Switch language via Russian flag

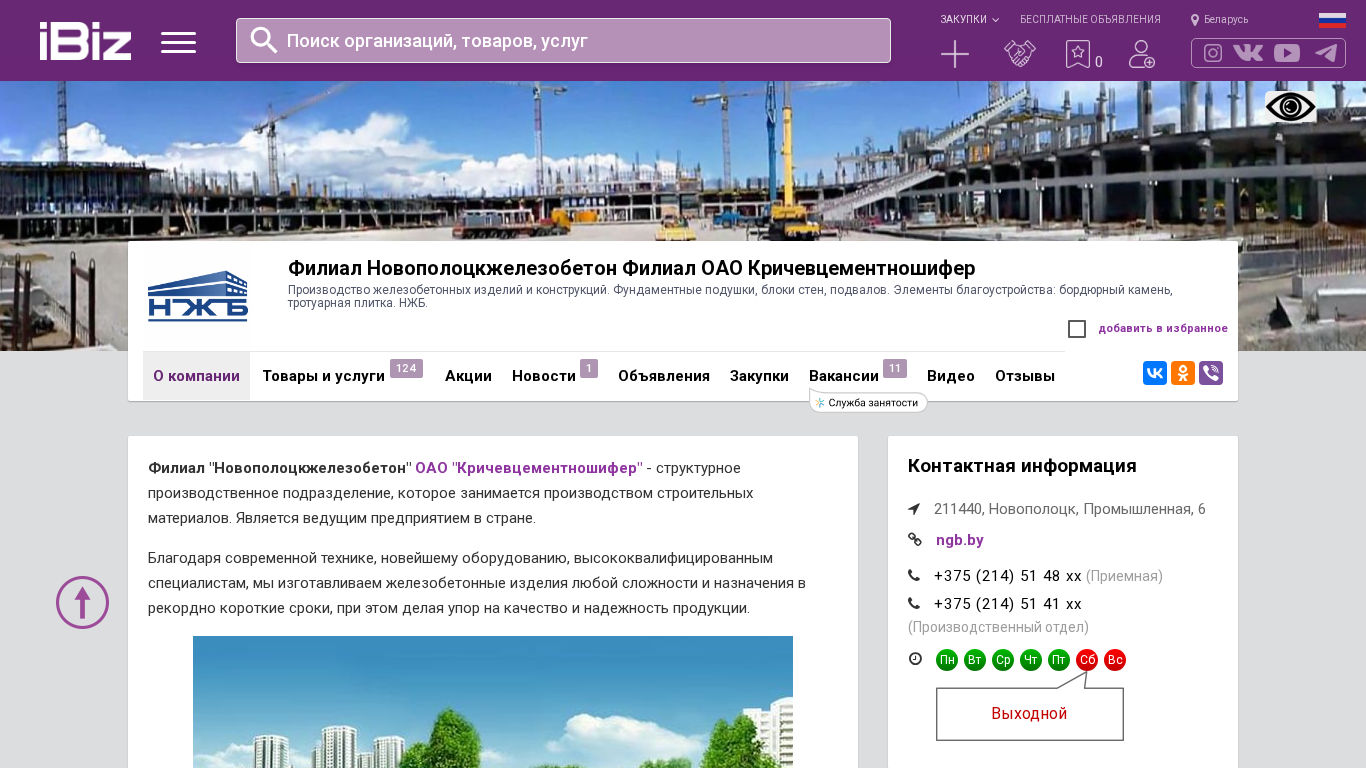(1332, 20)
